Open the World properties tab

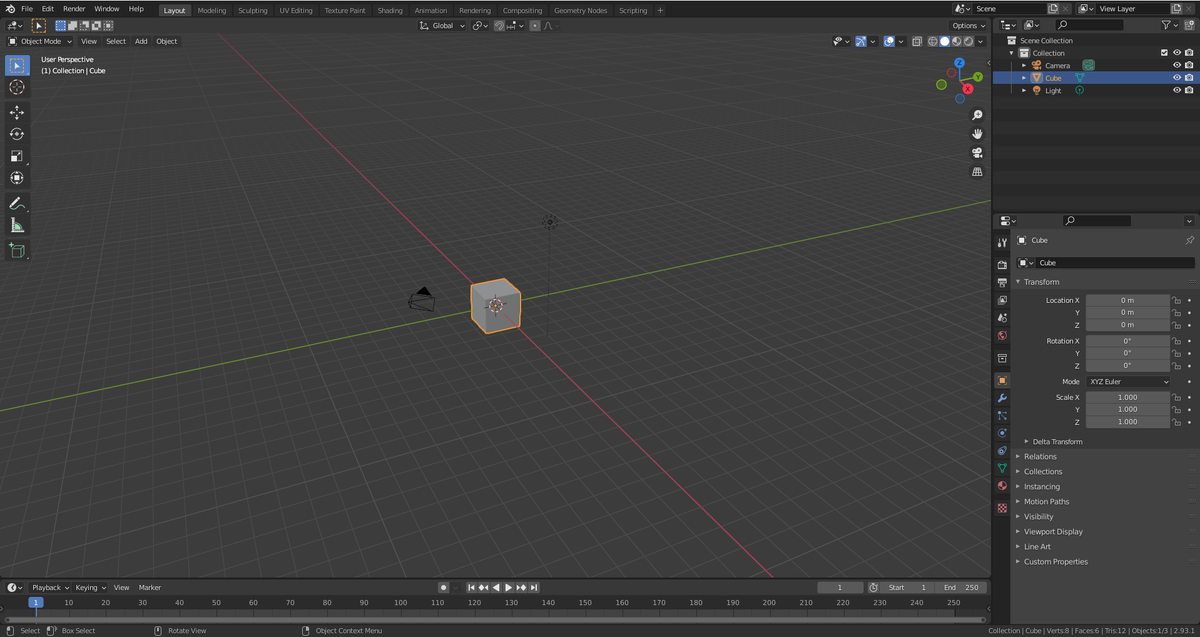(1002, 336)
